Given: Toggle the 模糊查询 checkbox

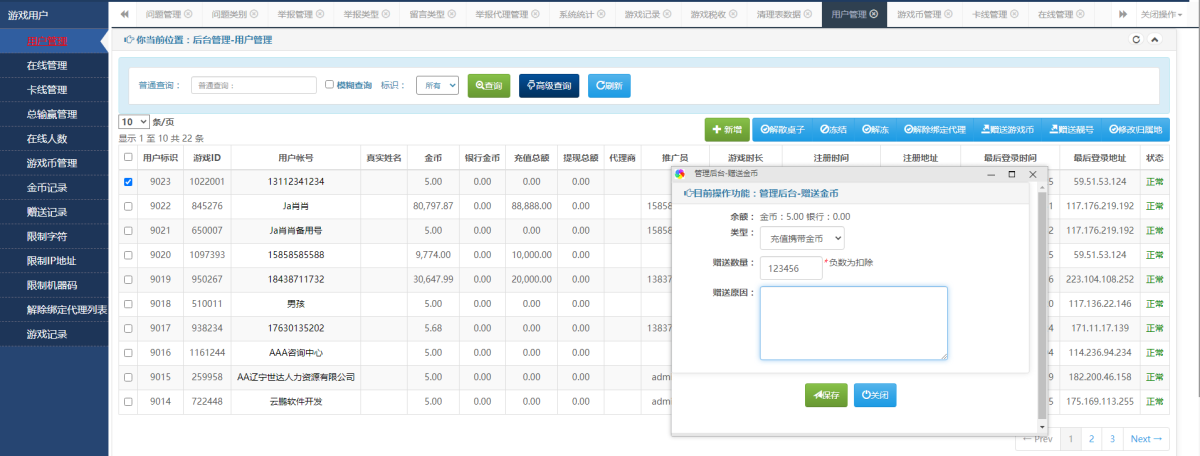Looking at the screenshot, I should click(330, 85).
